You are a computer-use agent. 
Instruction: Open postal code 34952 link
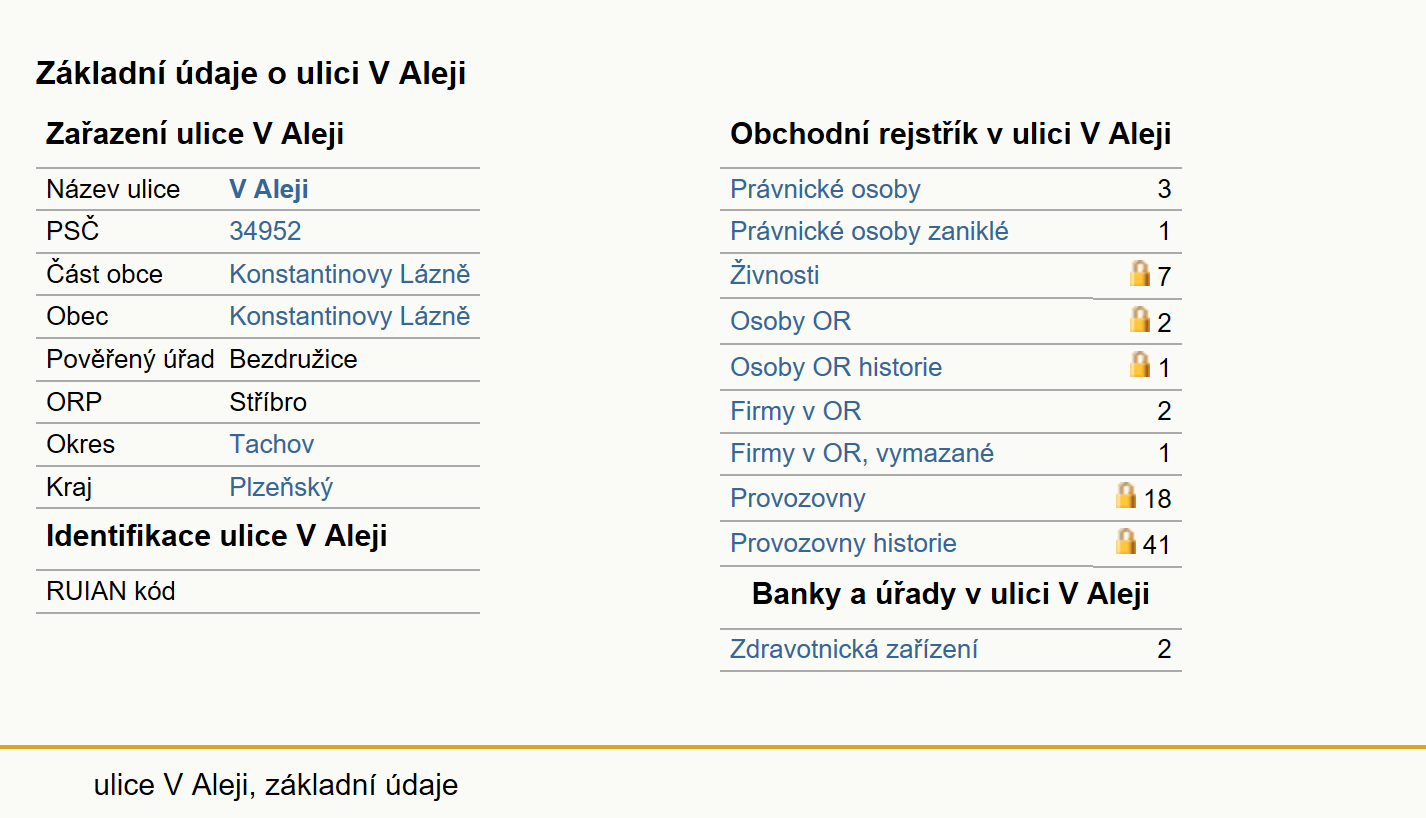click(265, 231)
